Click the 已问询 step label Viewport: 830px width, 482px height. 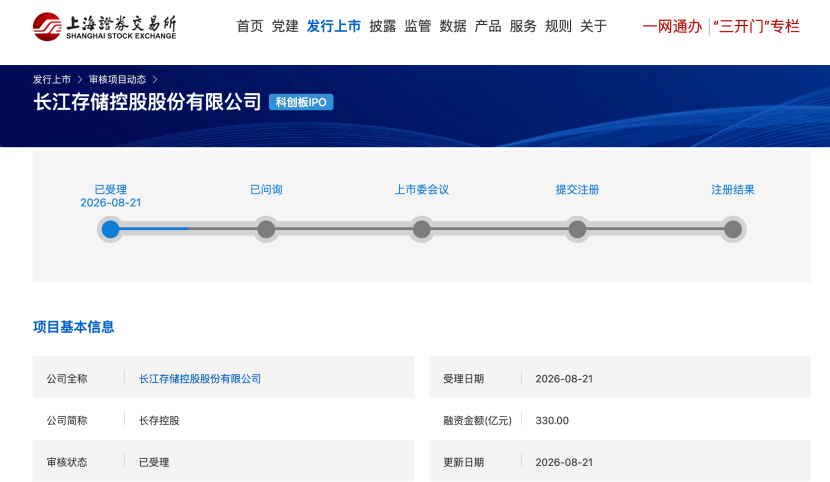point(266,189)
